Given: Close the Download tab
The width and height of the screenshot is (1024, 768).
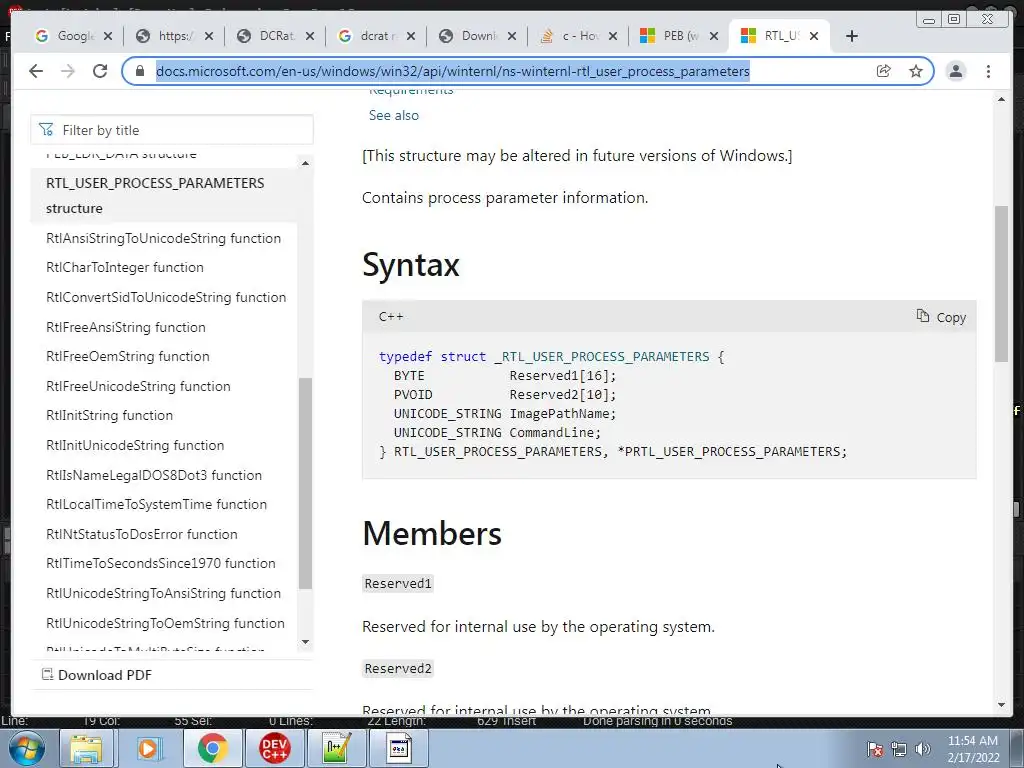Looking at the screenshot, I should pos(511,36).
